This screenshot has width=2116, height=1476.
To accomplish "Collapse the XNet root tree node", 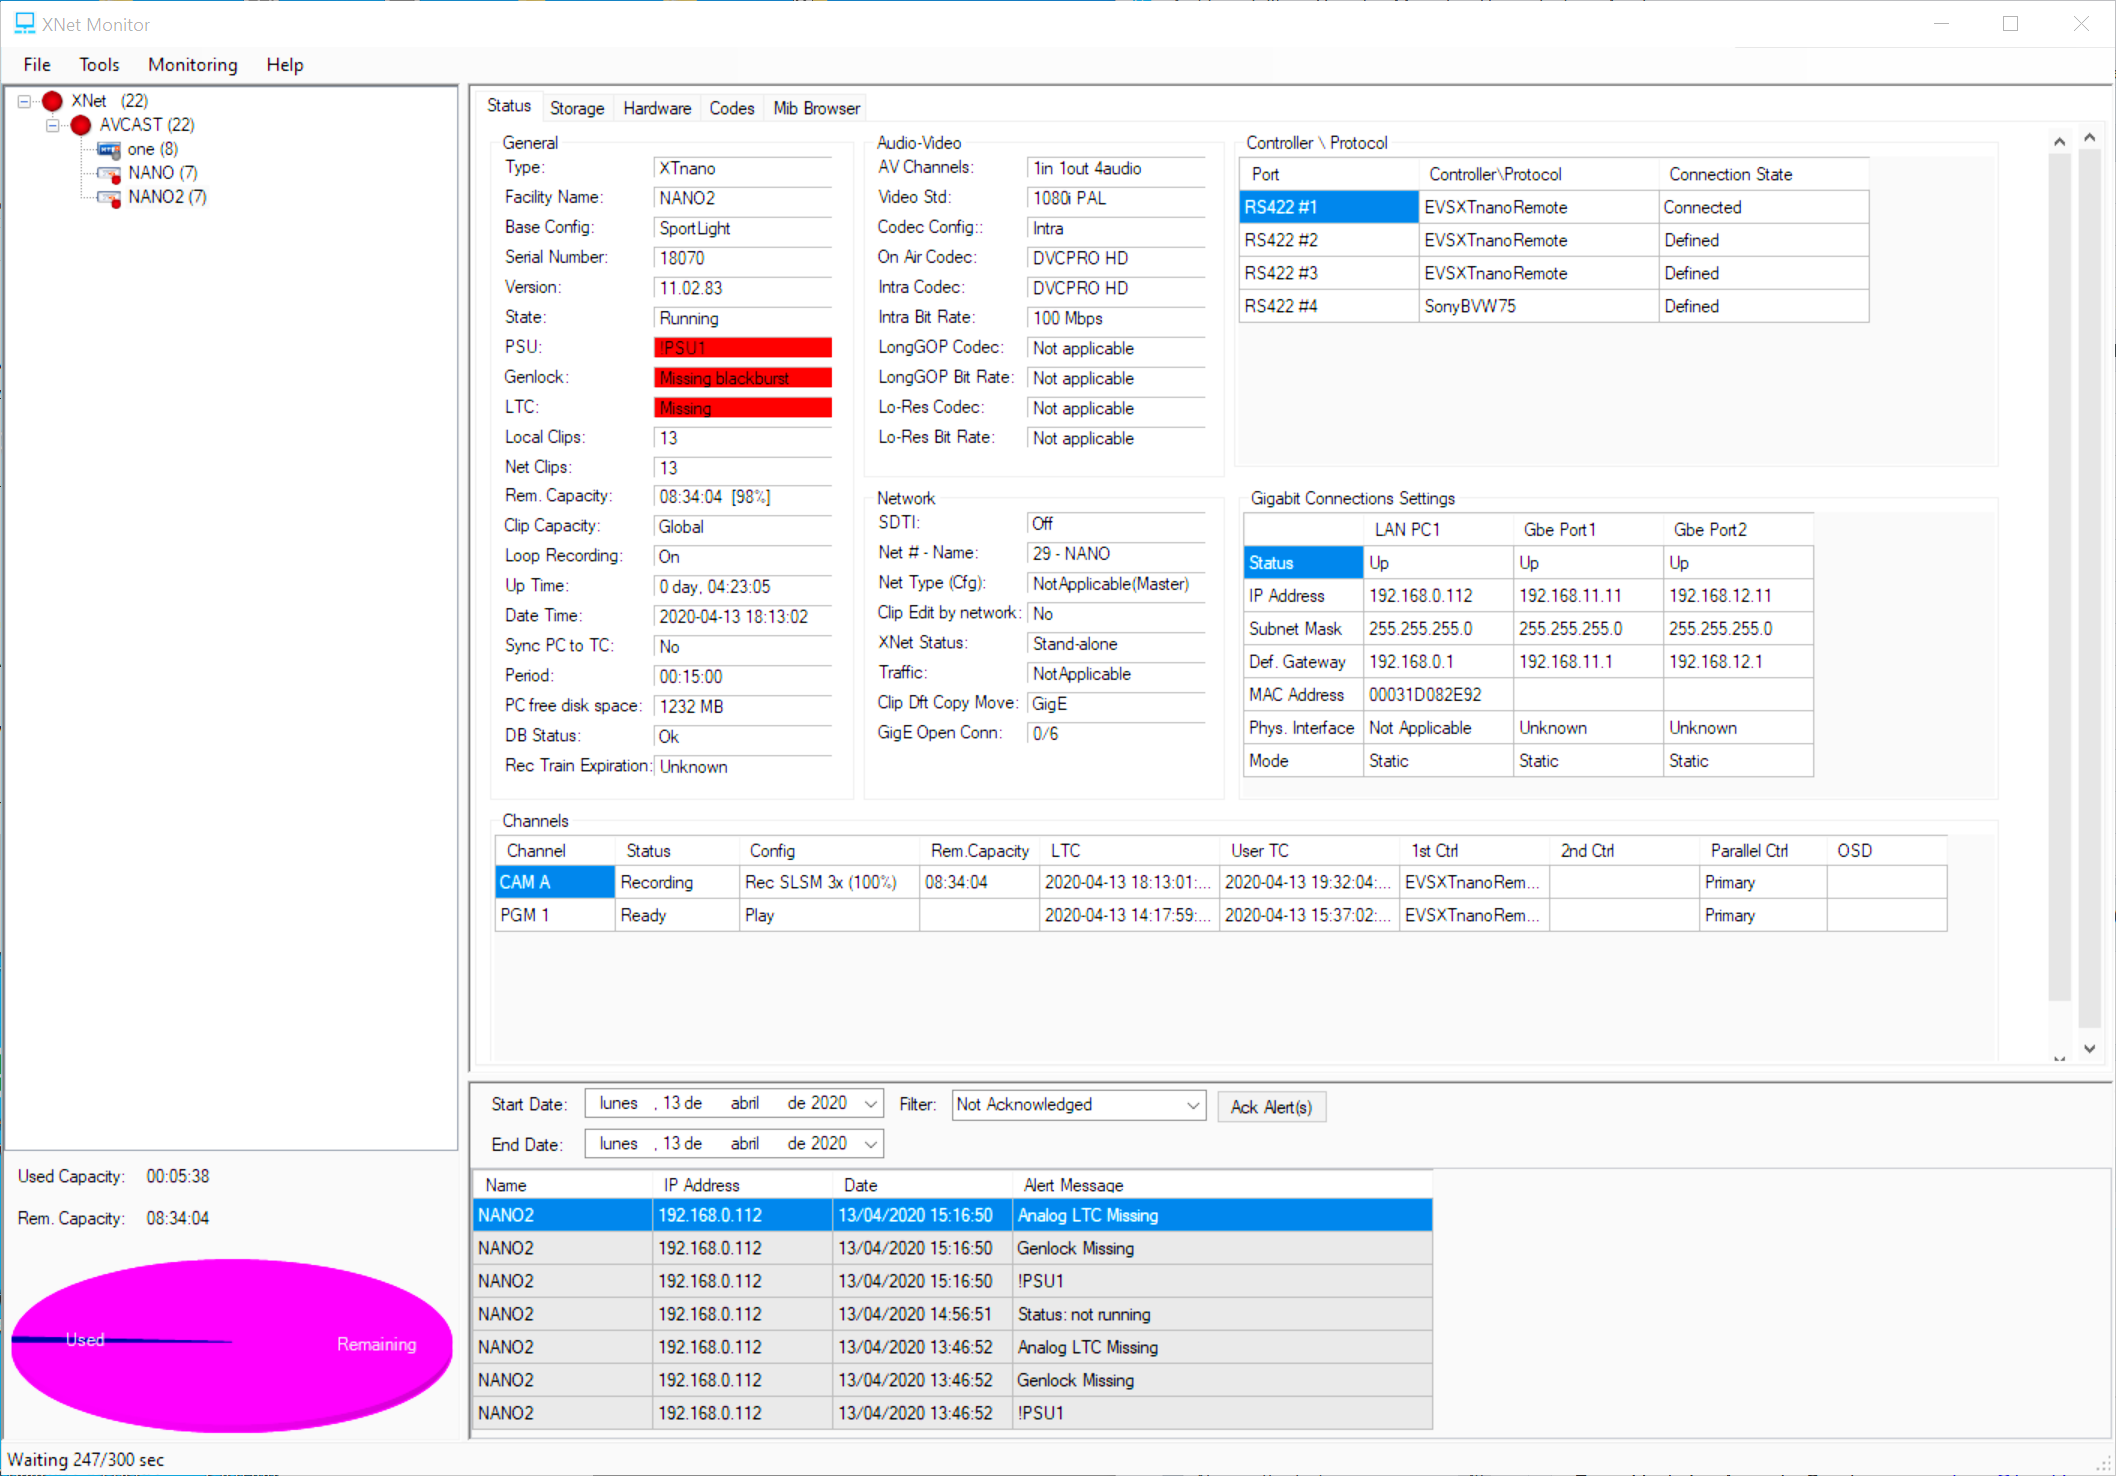I will coord(24,101).
